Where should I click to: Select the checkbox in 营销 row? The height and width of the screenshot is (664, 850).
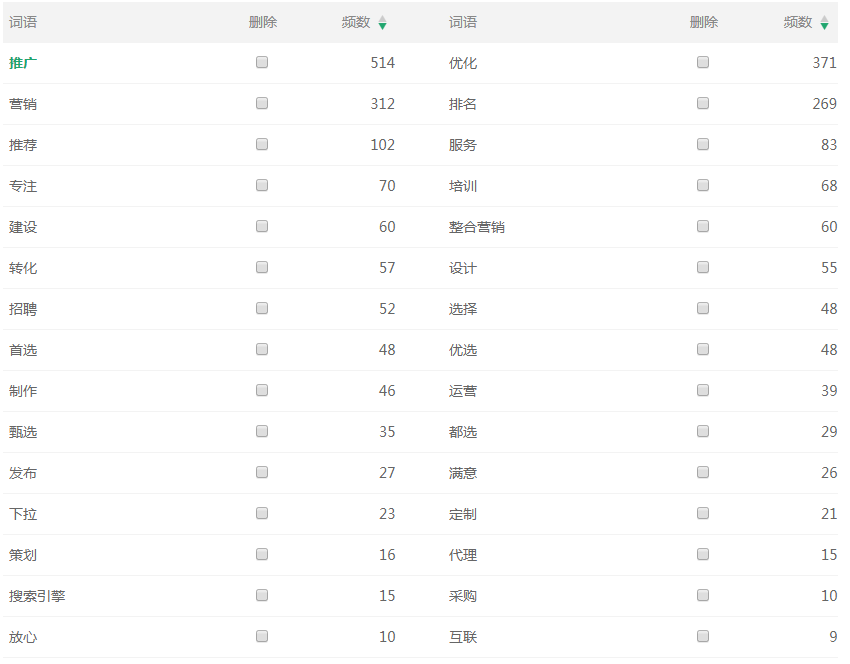click(x=262, y=103)
